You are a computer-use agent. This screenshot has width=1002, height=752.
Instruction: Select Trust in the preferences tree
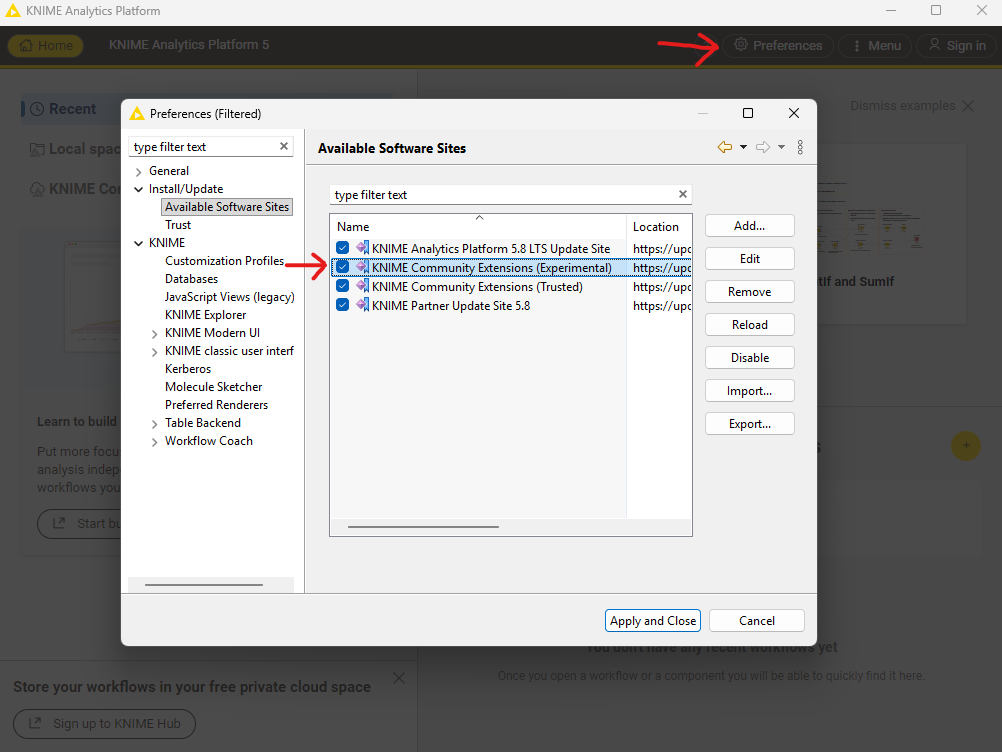tap(178, 225)
